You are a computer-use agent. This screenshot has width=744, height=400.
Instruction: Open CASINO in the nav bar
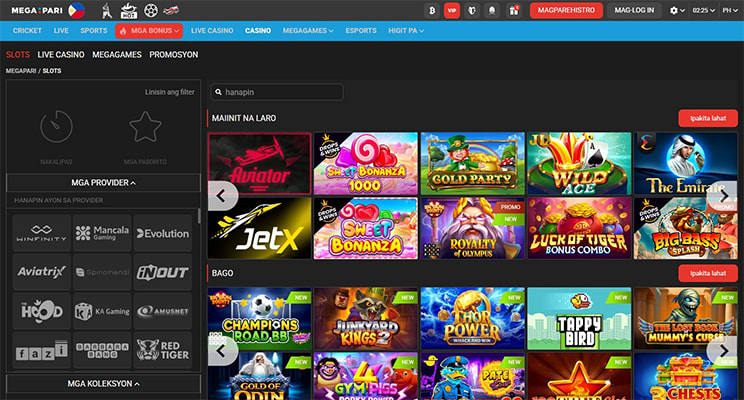click(258, 31)
